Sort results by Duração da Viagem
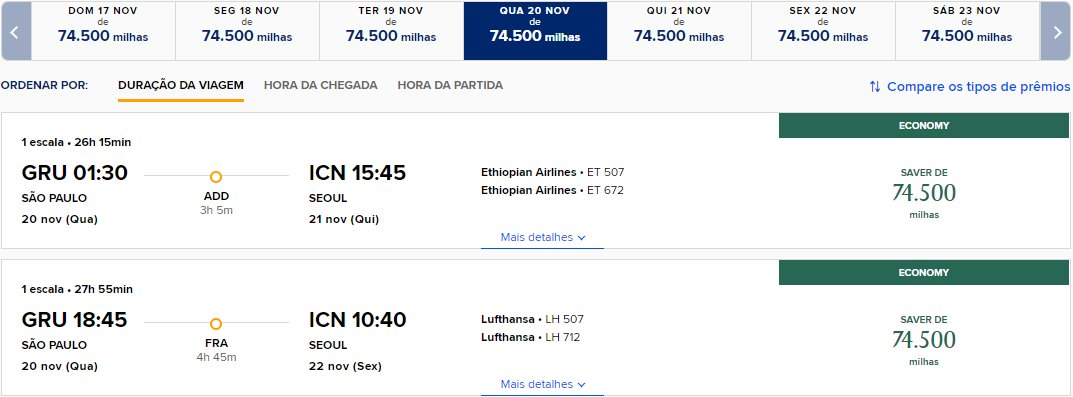The width and height of the screenshot is (1073, 397). click(x=181, y=86)
